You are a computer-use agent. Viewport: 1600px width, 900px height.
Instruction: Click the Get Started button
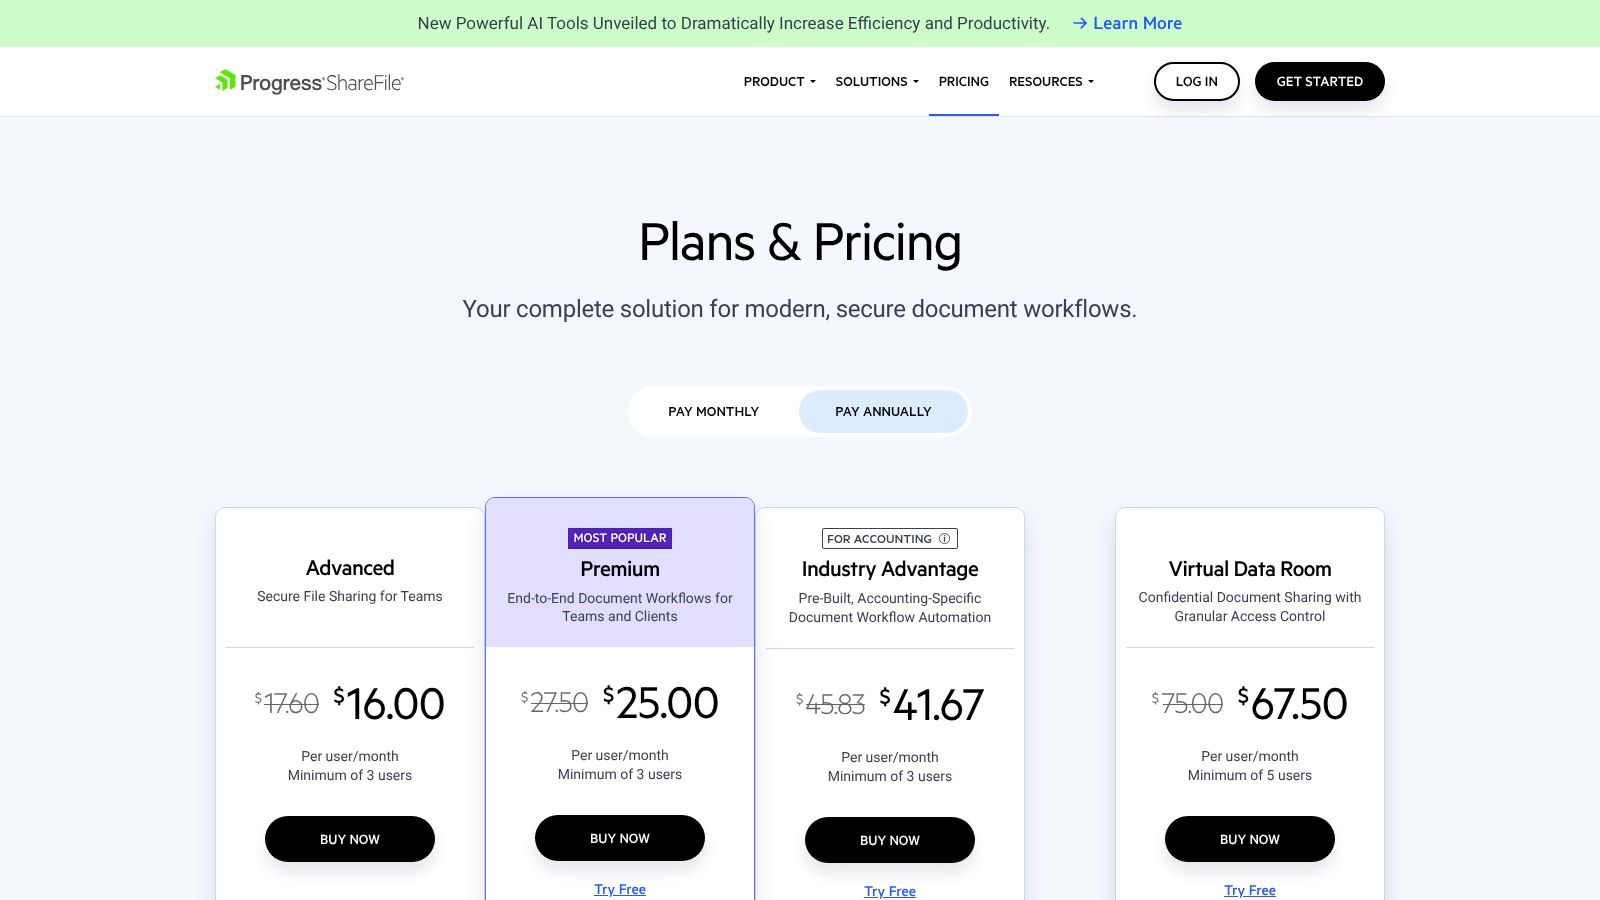click(x=1319, y=82)
